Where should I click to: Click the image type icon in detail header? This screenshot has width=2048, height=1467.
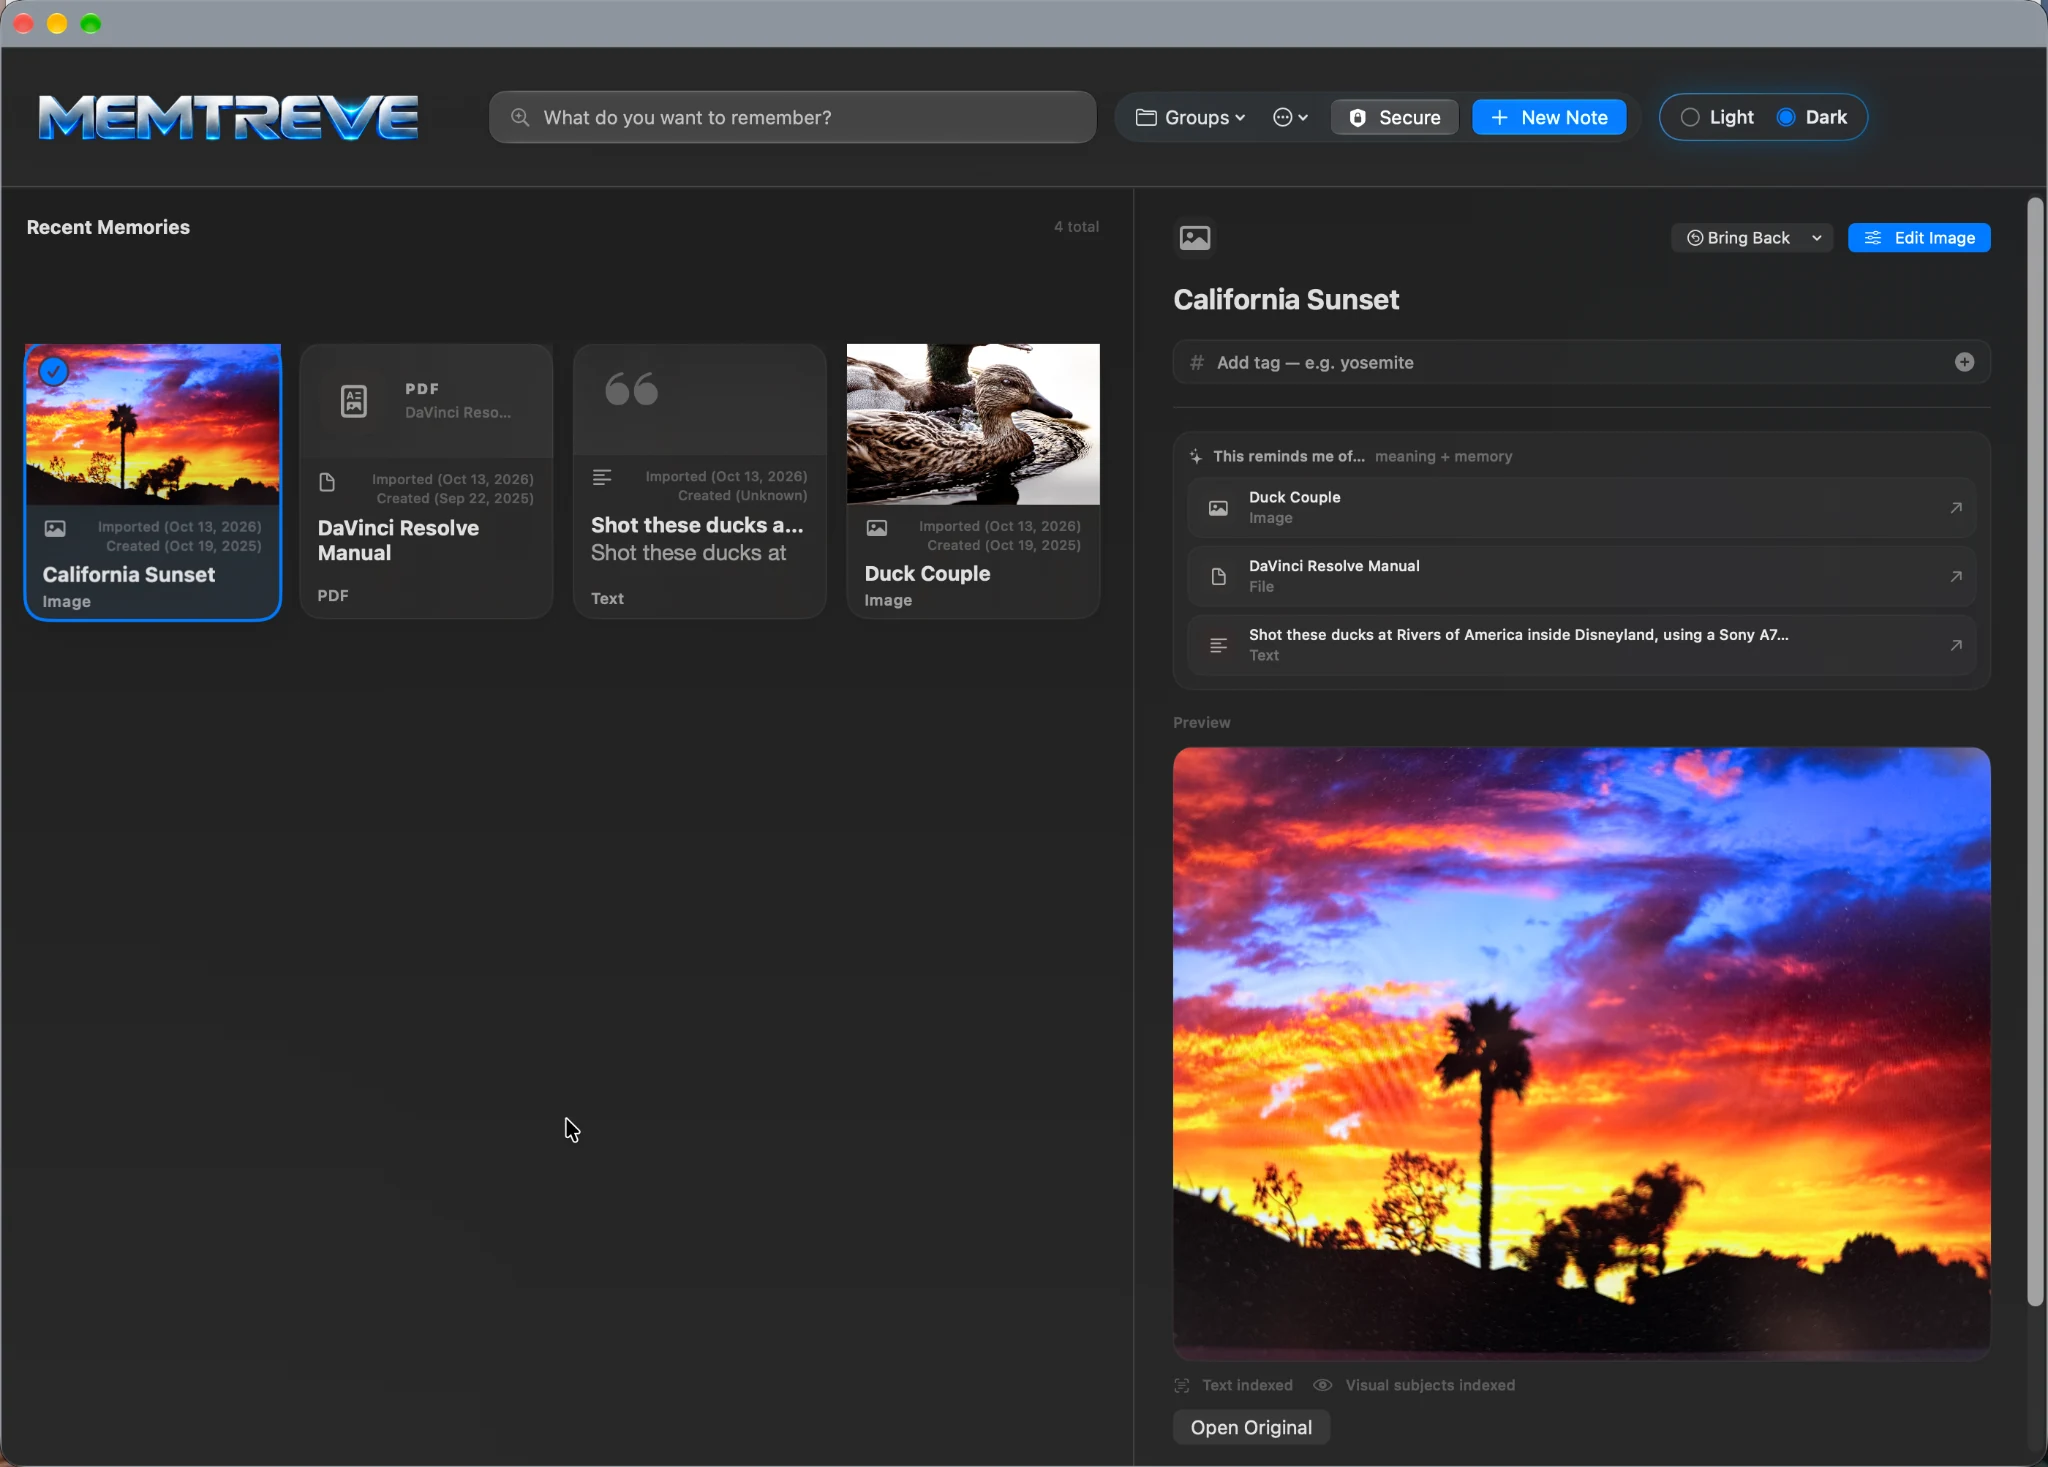[x=1195, y=238]
